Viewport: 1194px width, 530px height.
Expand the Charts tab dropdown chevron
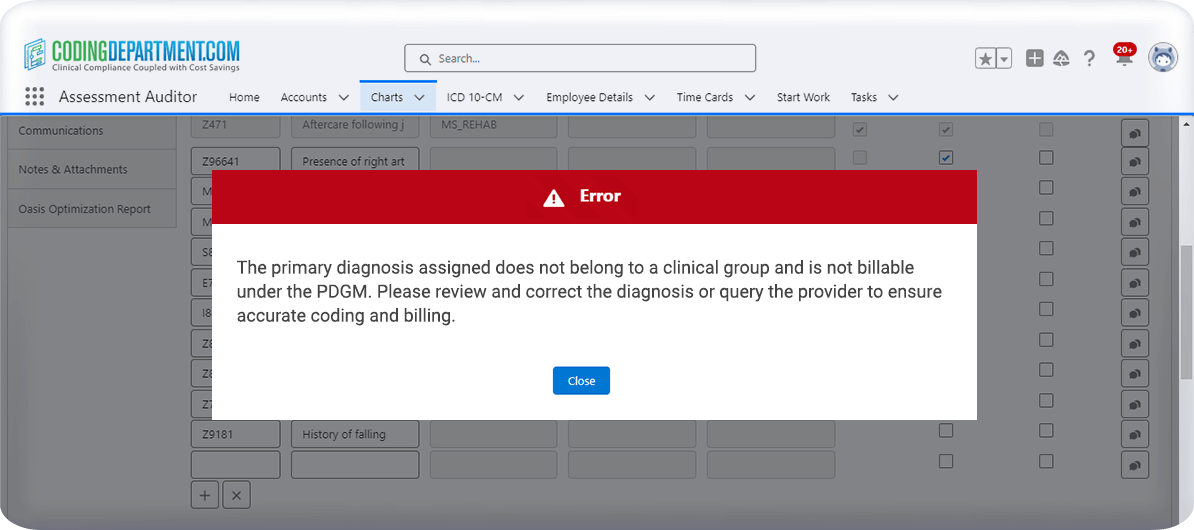(x=419, y=98)
